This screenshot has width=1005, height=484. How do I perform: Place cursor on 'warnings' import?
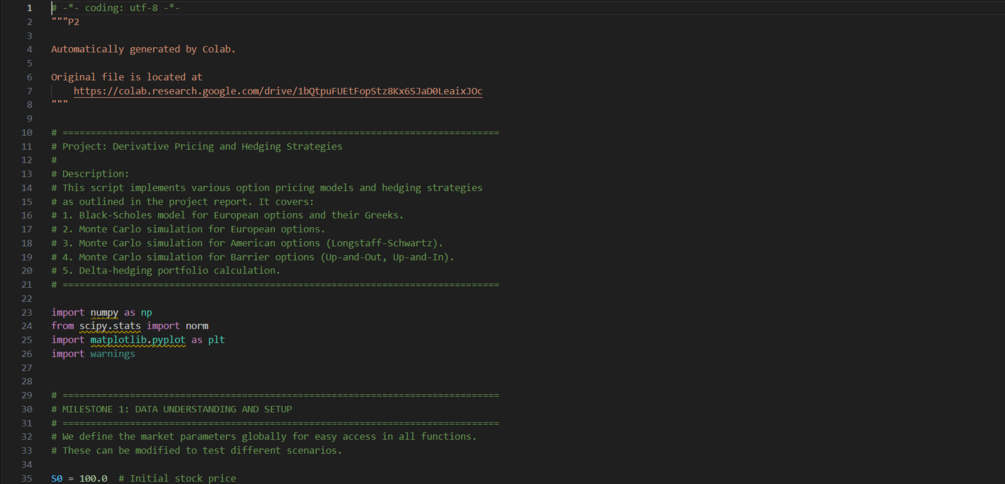pos(112,354)
